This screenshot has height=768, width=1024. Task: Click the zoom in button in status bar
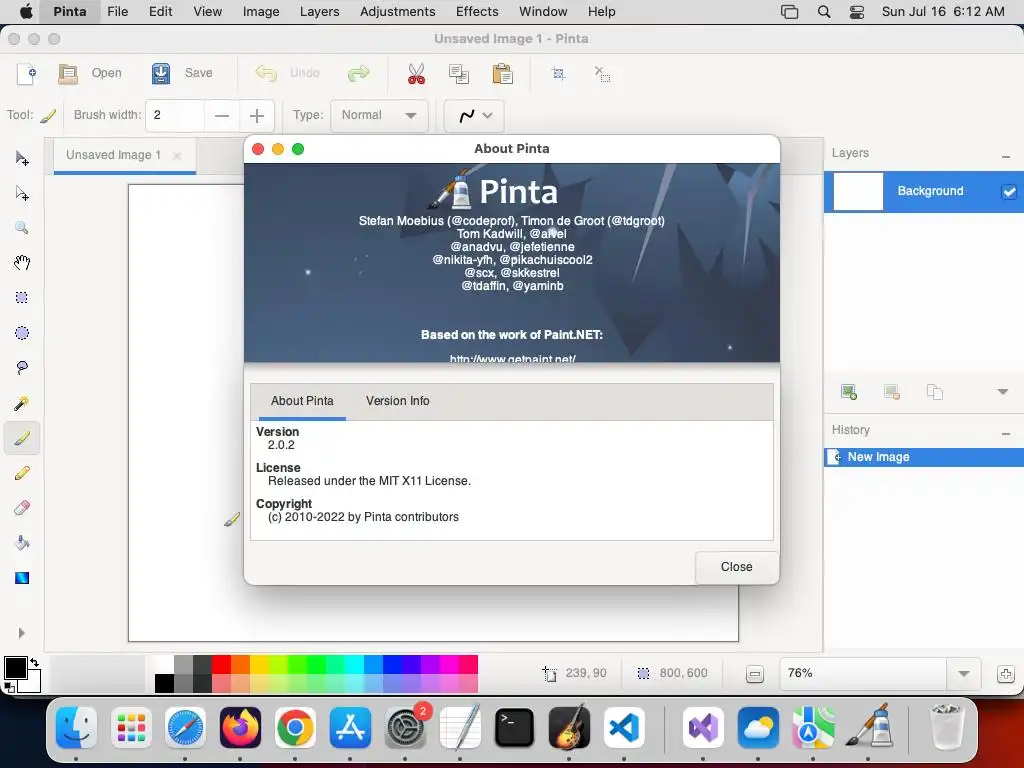pyautogui.click(x=1006, y=674)
